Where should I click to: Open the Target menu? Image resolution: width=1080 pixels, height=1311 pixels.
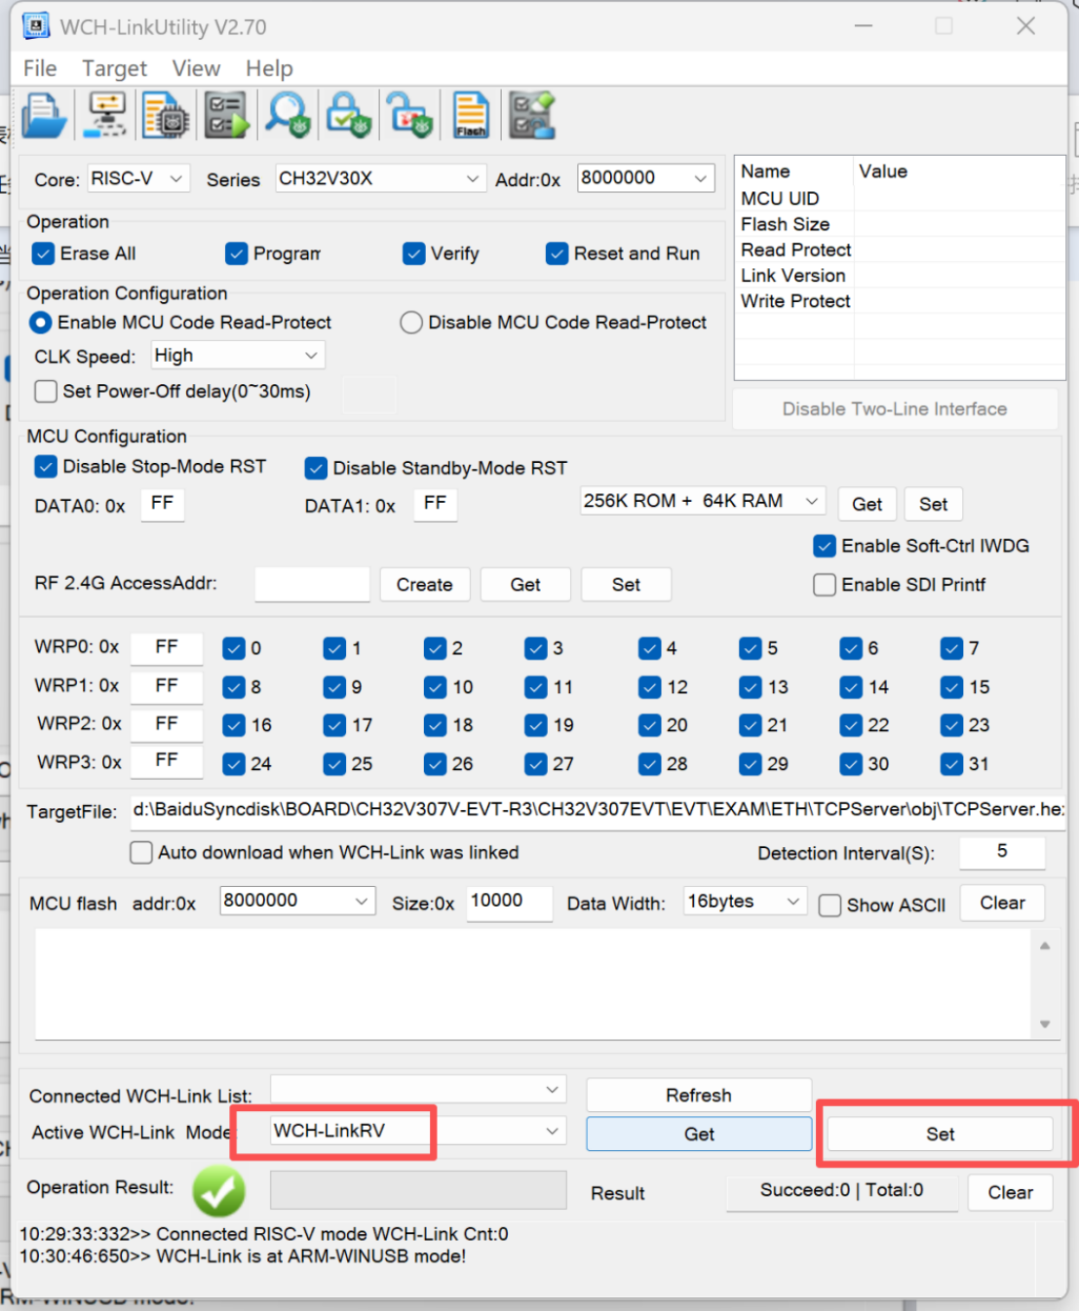114,68
